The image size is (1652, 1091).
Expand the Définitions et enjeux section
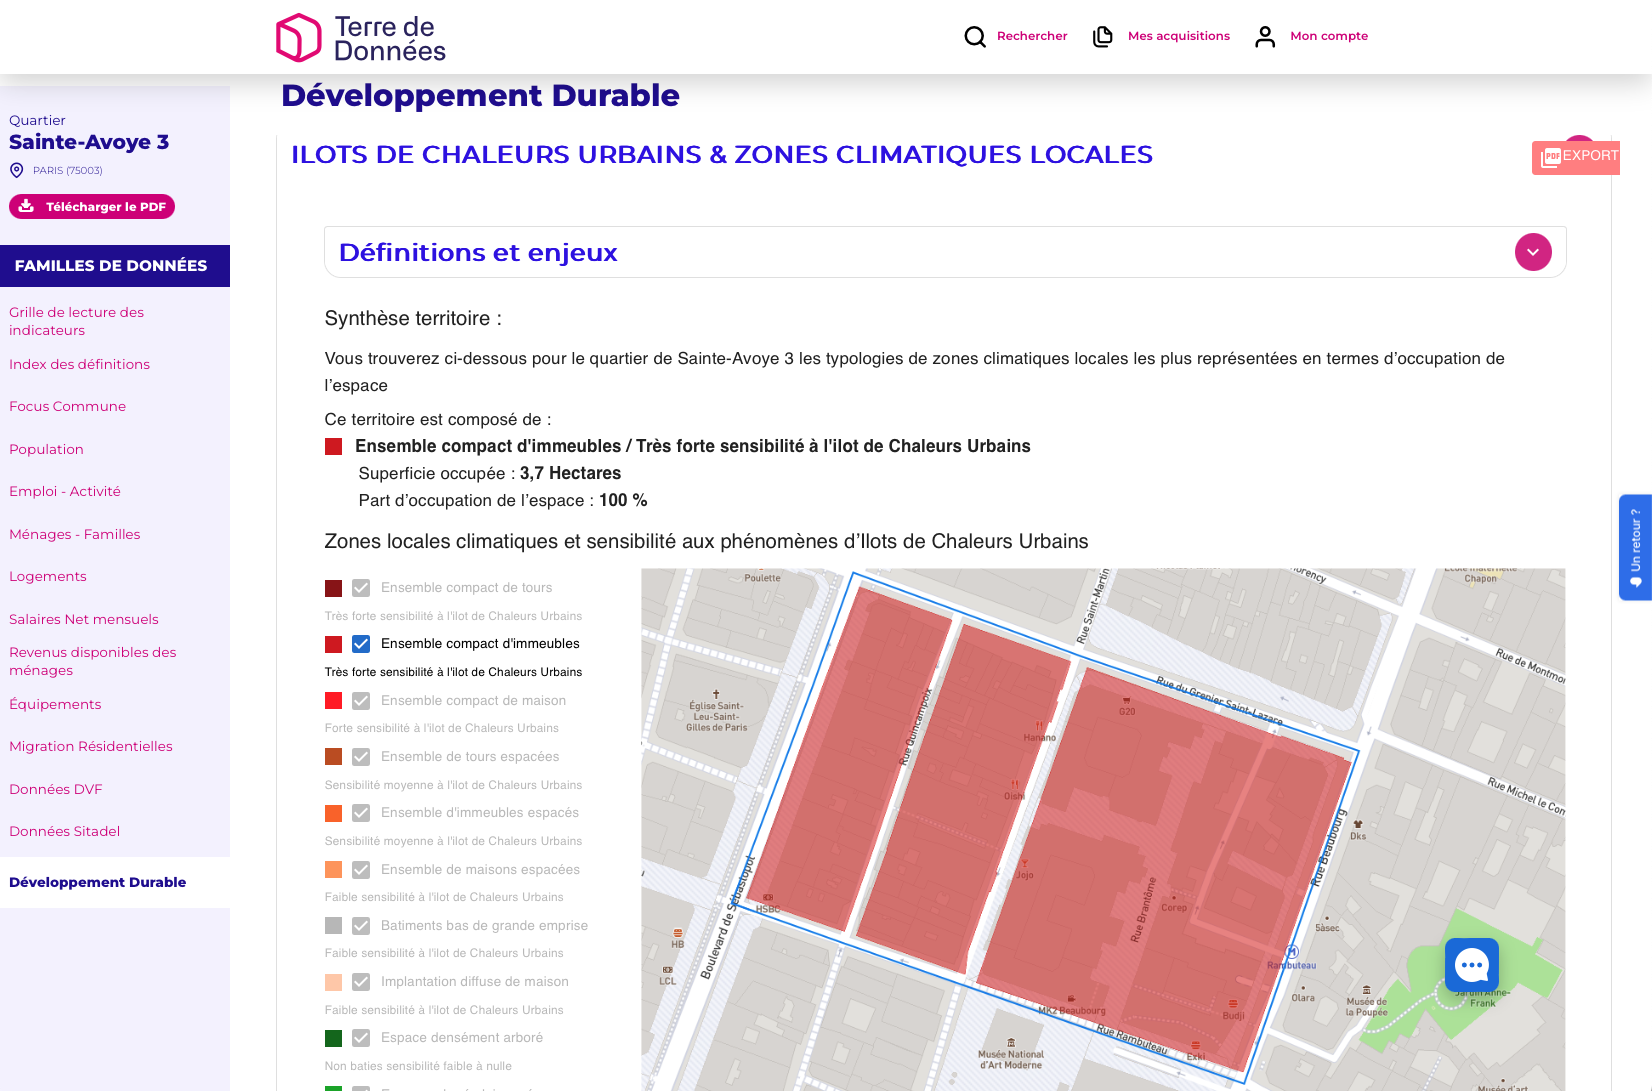pos(478,253)
